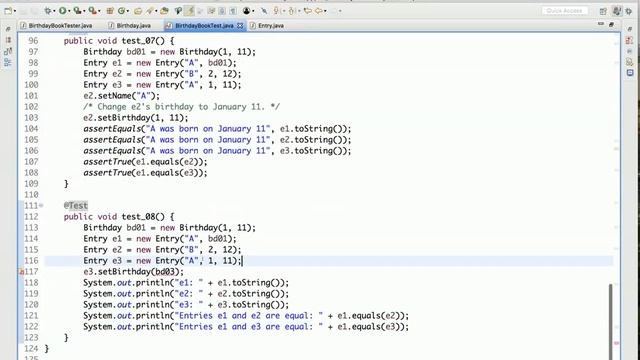Expand the Run history dropdown arrow
Image resolution: width=640 pixels, height=360 pixels.
(69, 11)
